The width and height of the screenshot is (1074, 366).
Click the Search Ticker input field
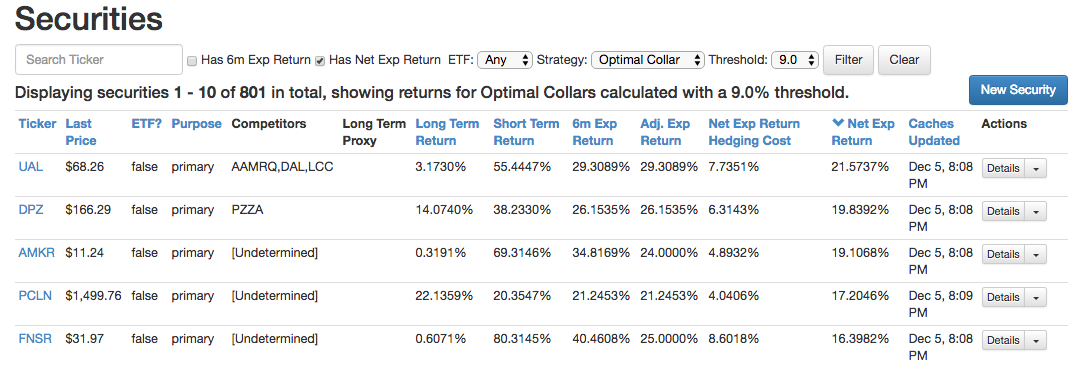pyautogui.click(x=99, y=60)
